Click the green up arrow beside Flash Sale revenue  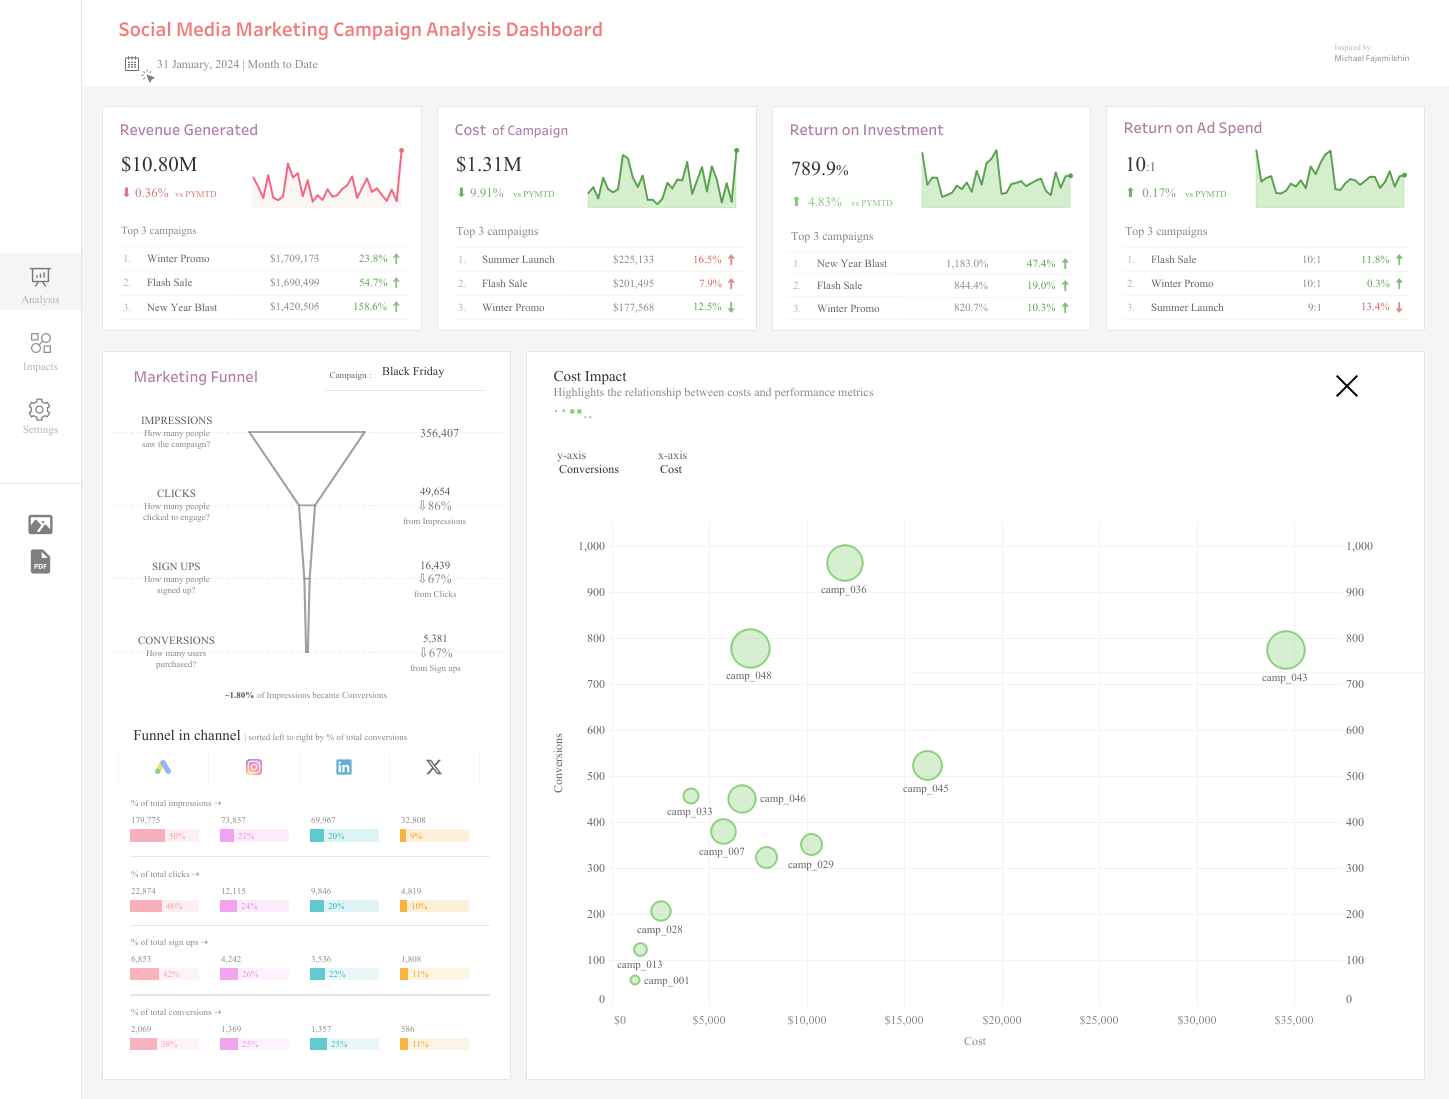click(394, 282)
